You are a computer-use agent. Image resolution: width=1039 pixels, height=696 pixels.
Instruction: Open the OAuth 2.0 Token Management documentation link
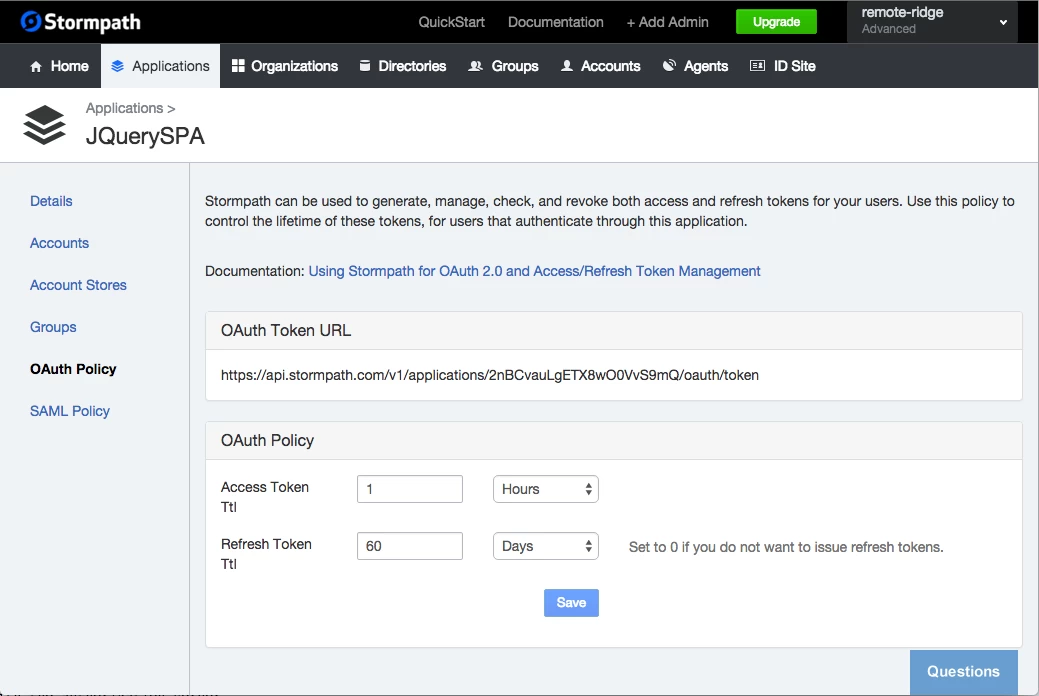[x=534, y=271]
